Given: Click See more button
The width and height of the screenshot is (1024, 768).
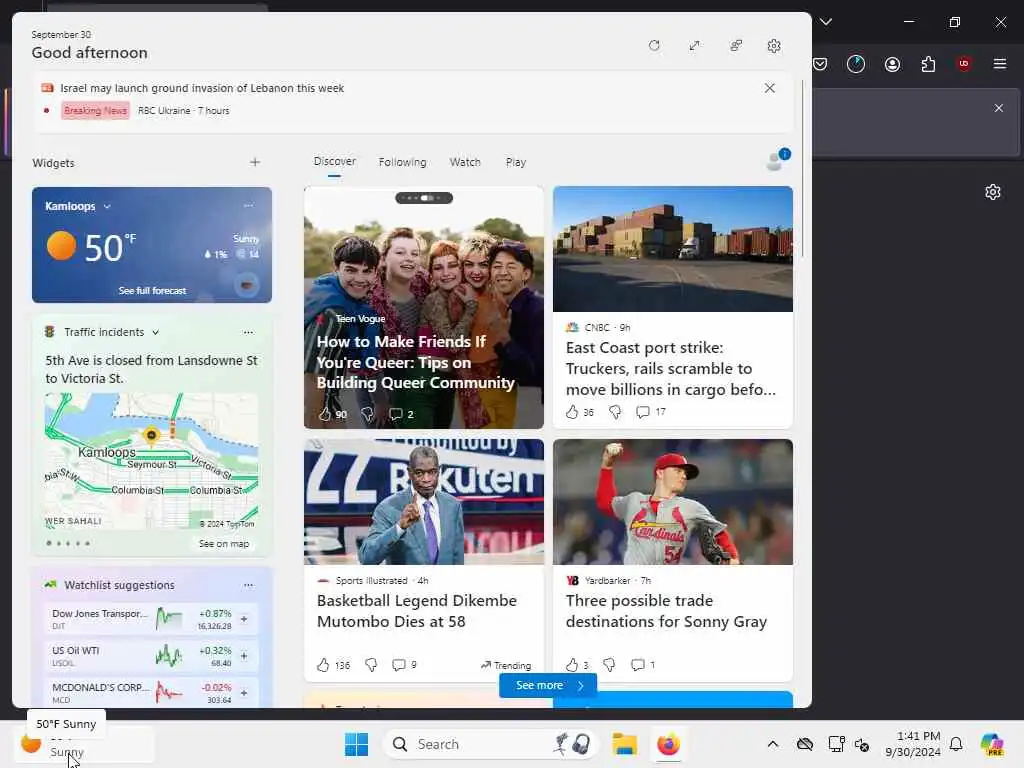Looking at the screenshot, I should click(x=548, y=685).
